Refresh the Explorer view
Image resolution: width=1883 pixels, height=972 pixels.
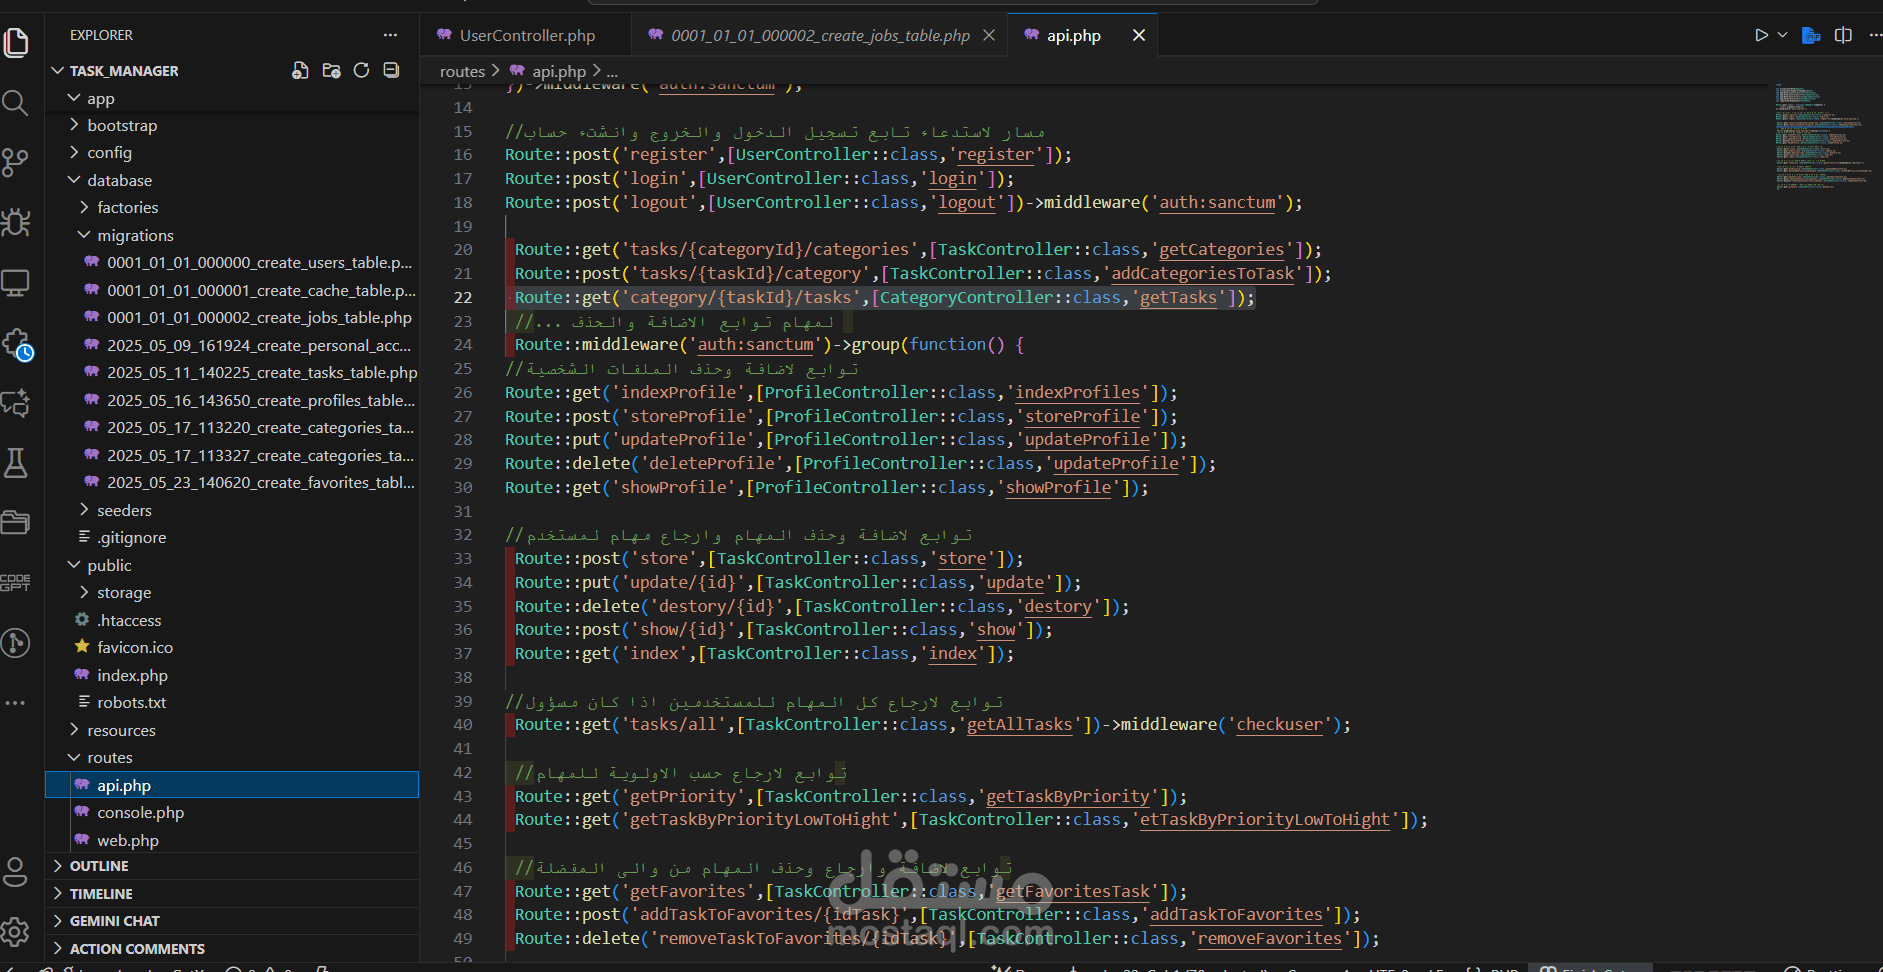361,70
